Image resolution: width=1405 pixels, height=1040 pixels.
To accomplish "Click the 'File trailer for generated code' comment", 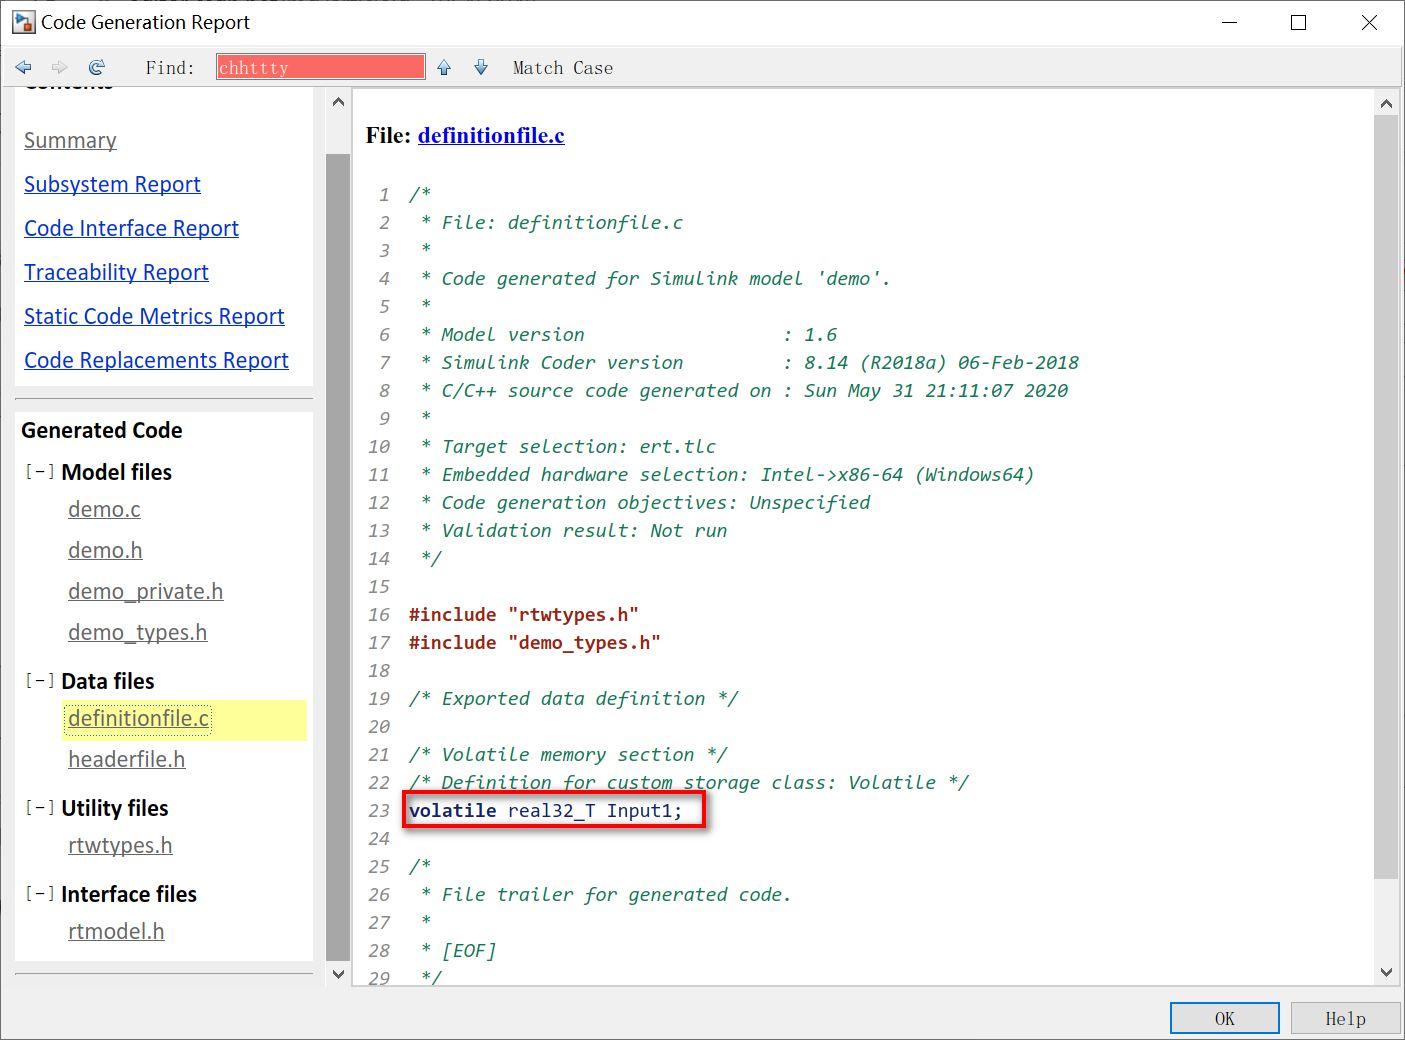I will pyautogui.click(x=606, y=894).
